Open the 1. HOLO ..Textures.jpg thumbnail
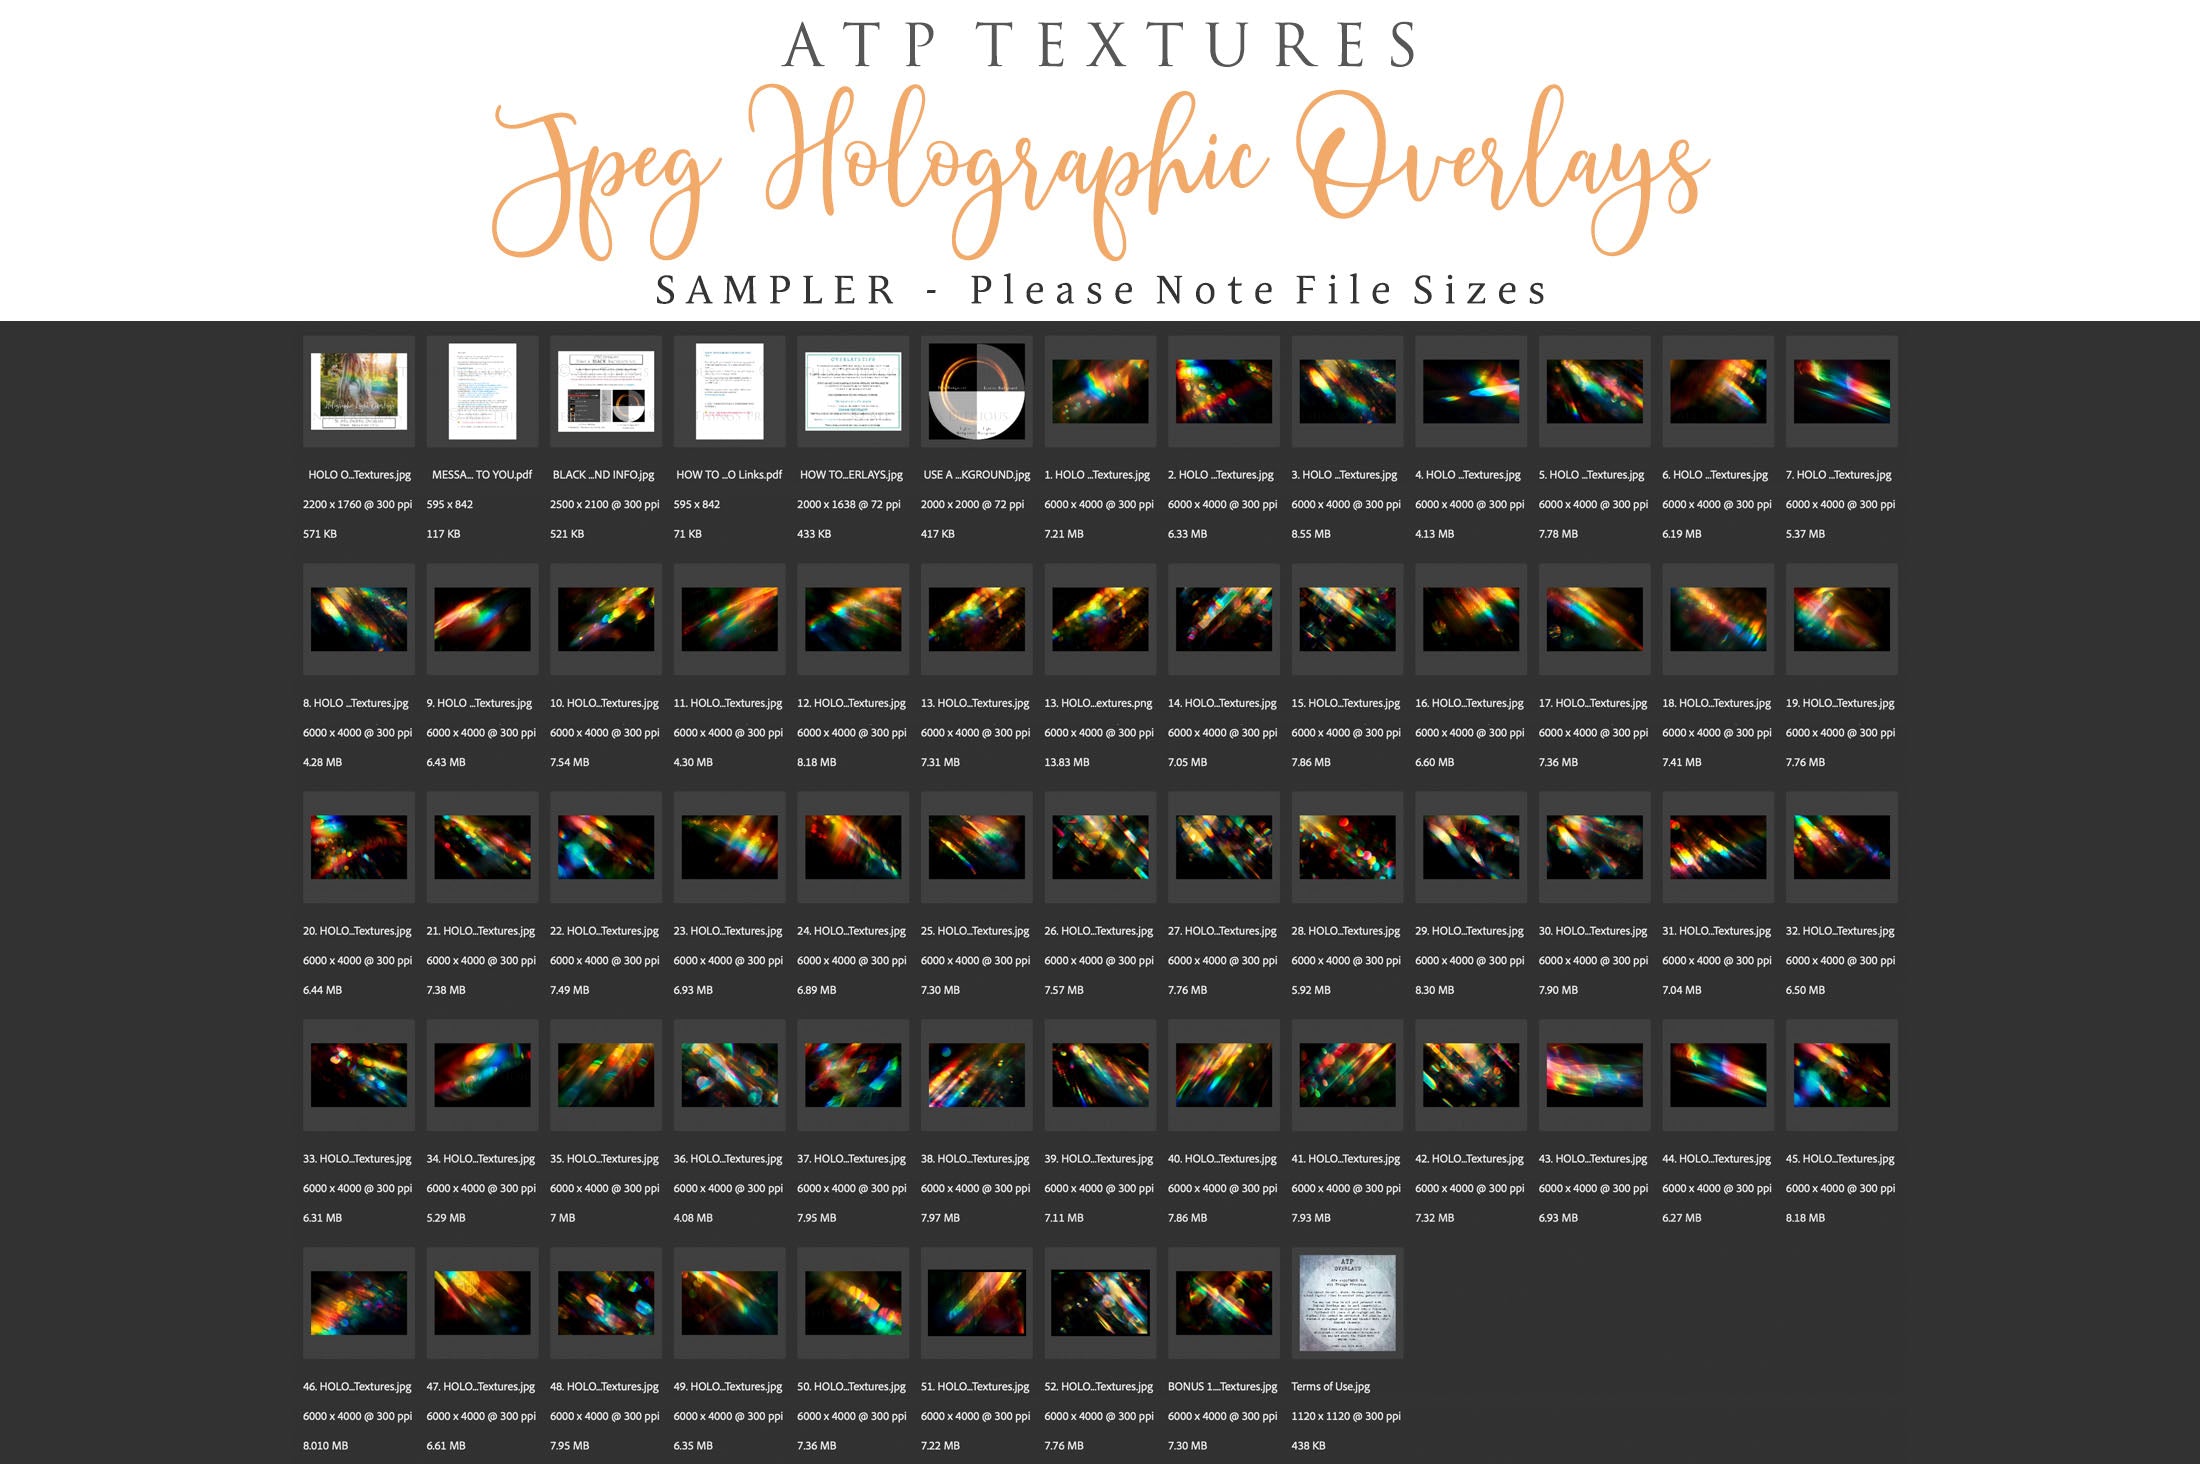2200x1464 pixels. (x=1100, y=391)
